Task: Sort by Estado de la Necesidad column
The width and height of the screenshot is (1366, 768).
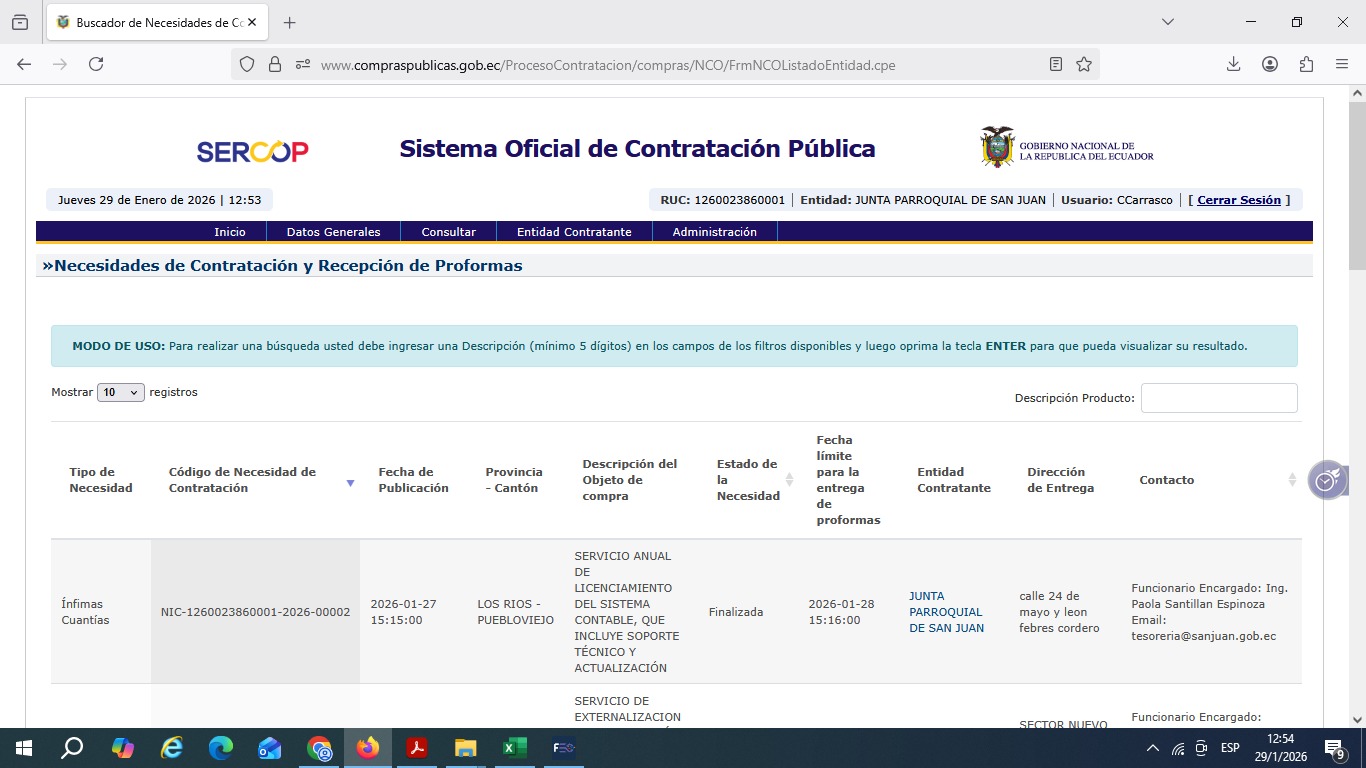Action: pos(789,480)
